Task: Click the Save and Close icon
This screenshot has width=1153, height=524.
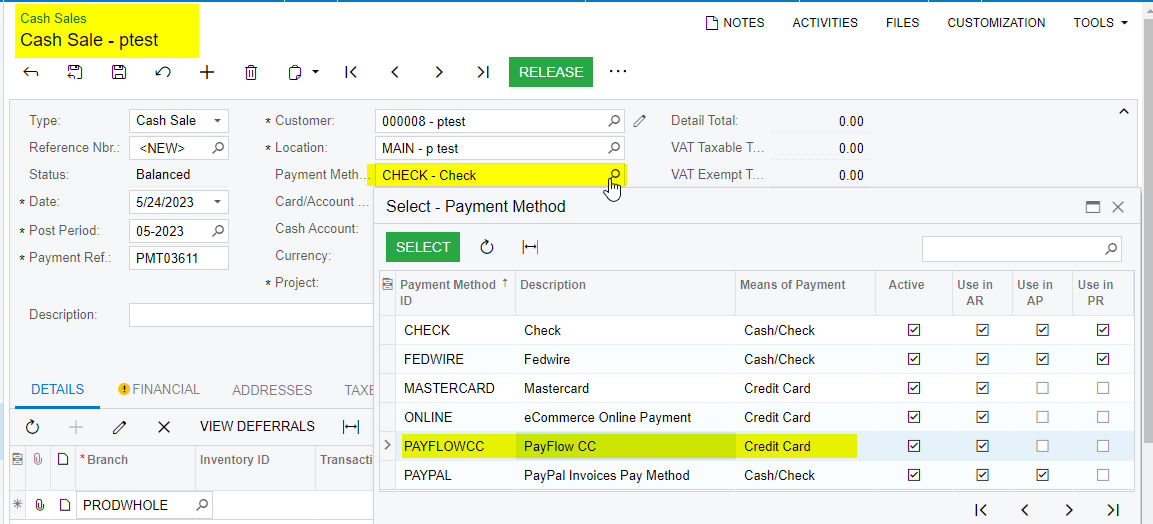Action: [74, 72]
